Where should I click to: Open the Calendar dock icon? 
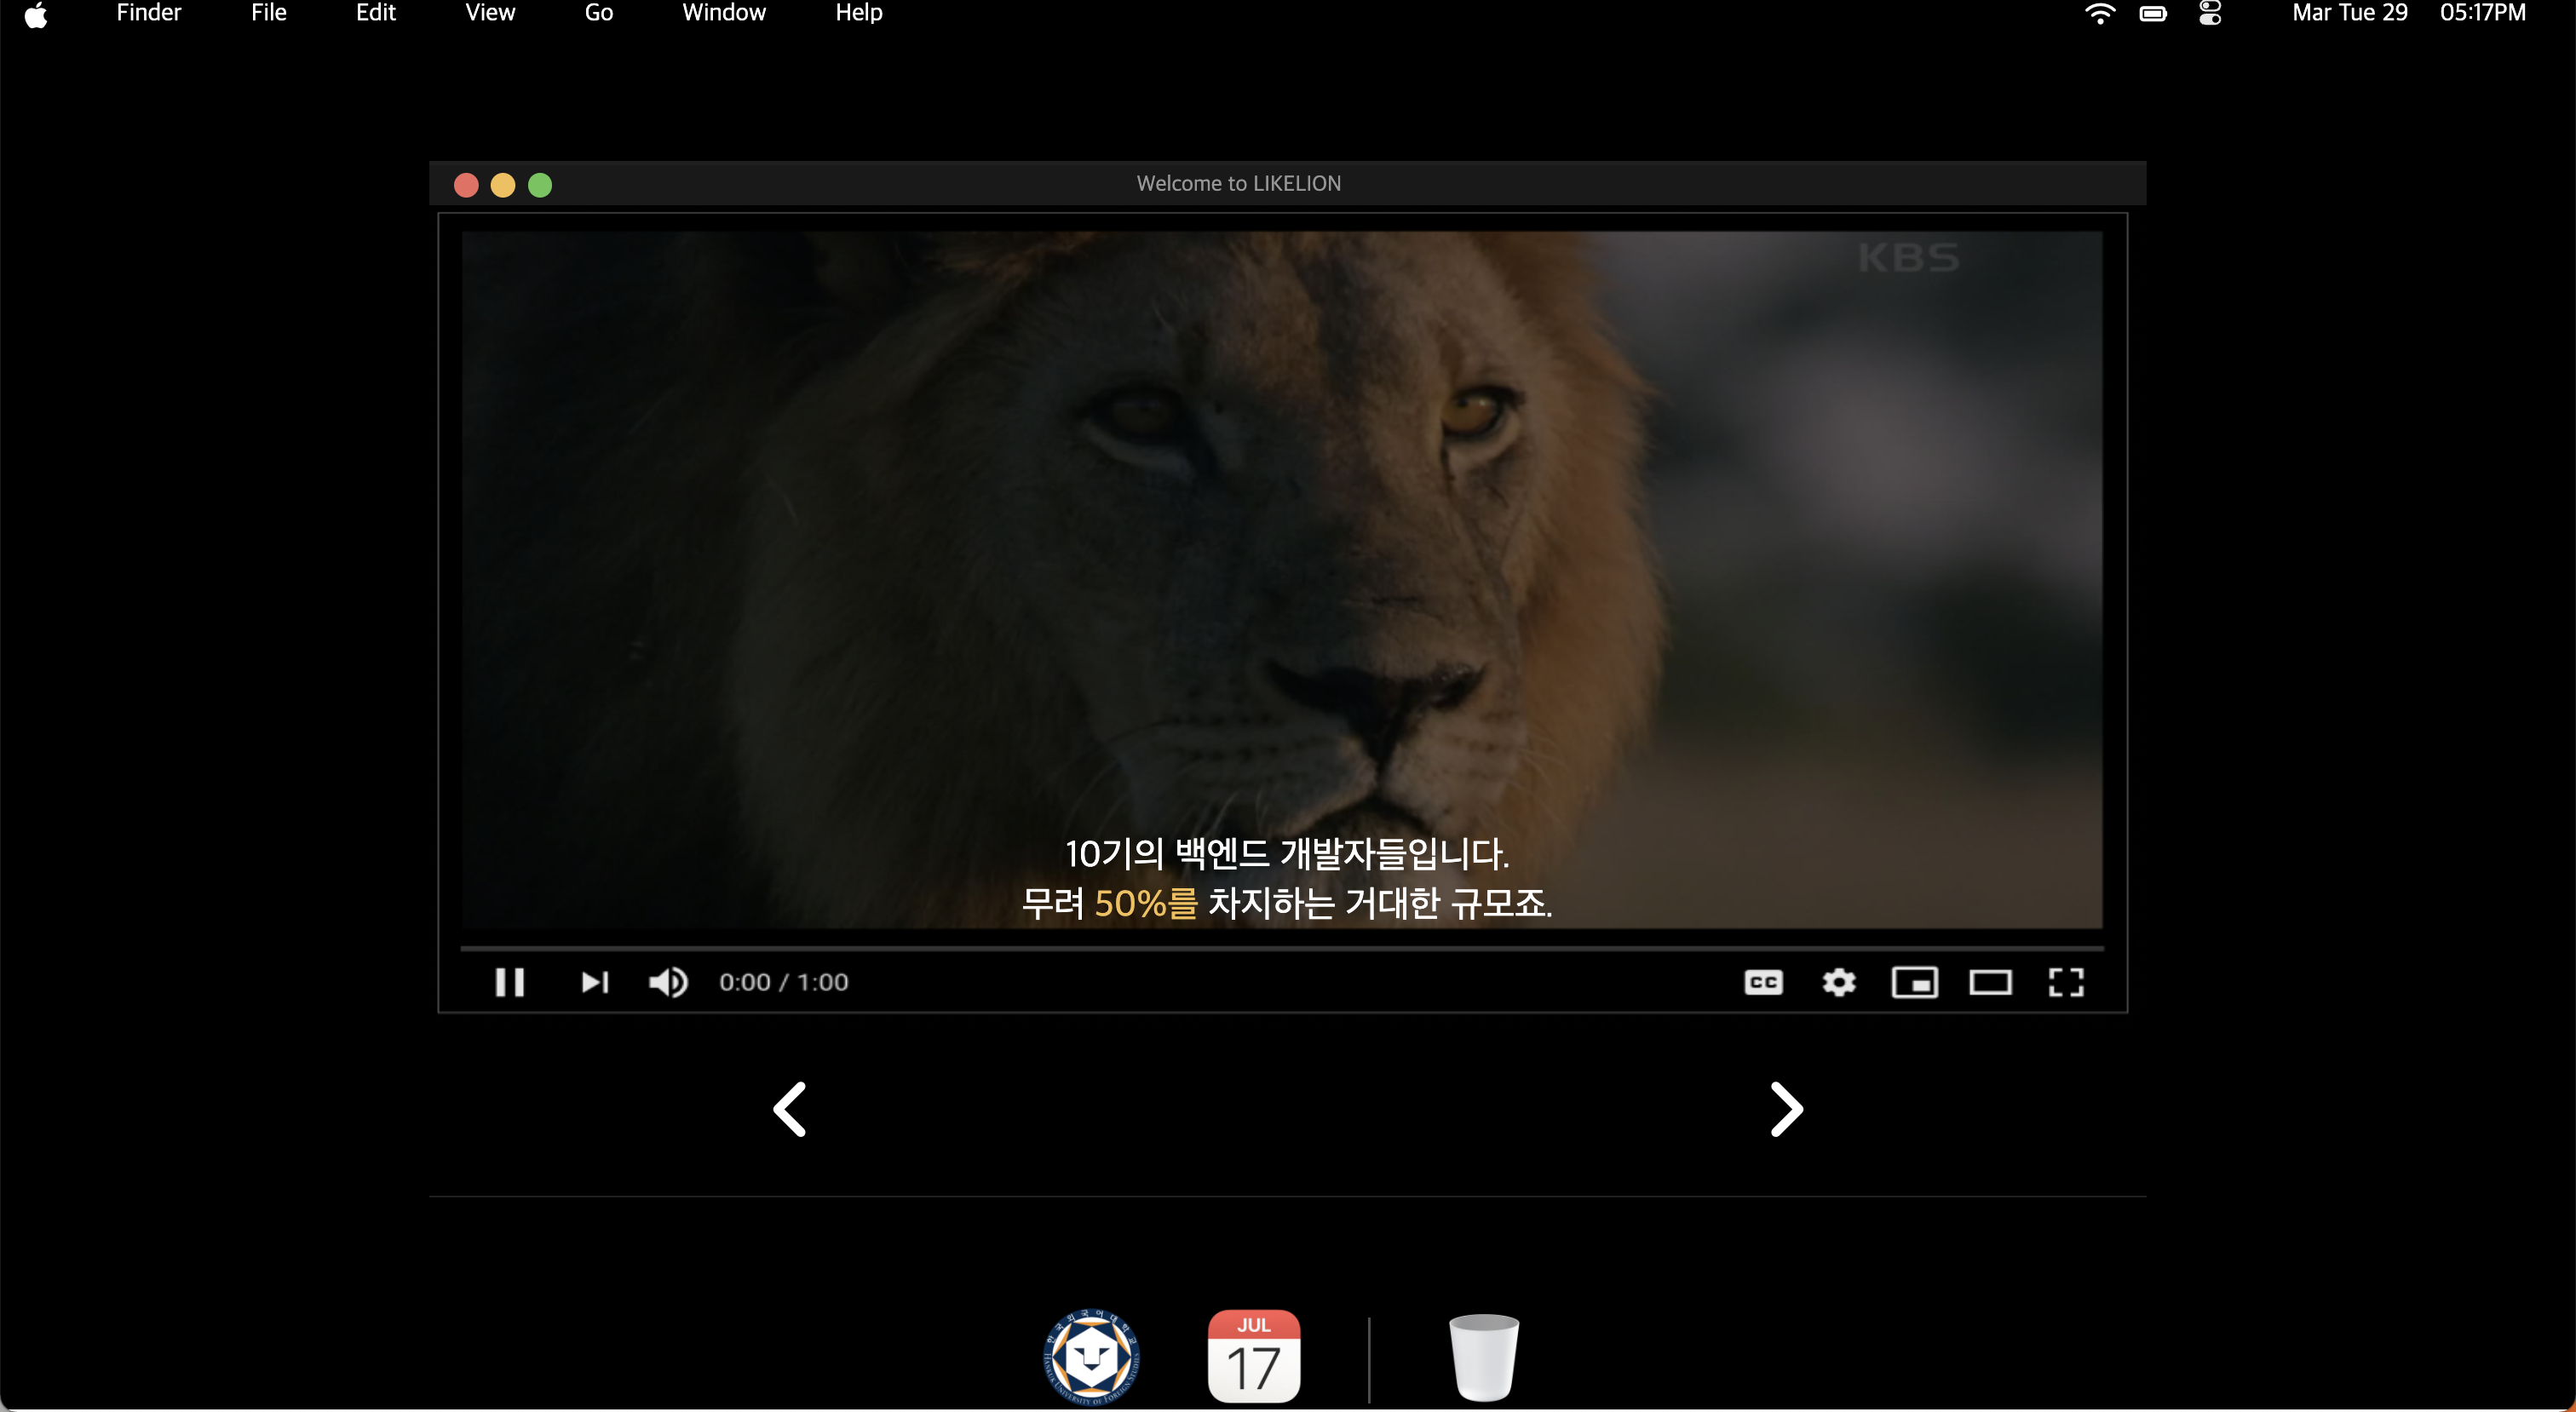click(1253, 1356)
